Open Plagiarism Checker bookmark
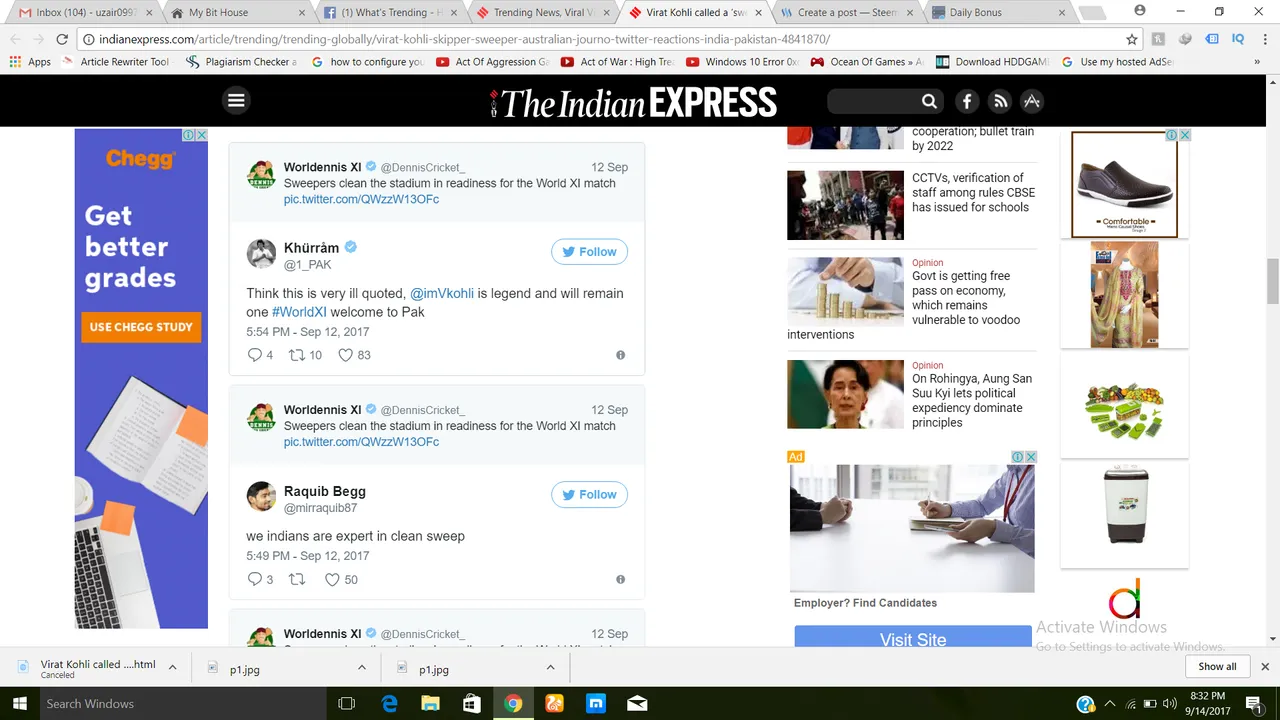Screen dimensions: 1280x720 tap(240, 62)
